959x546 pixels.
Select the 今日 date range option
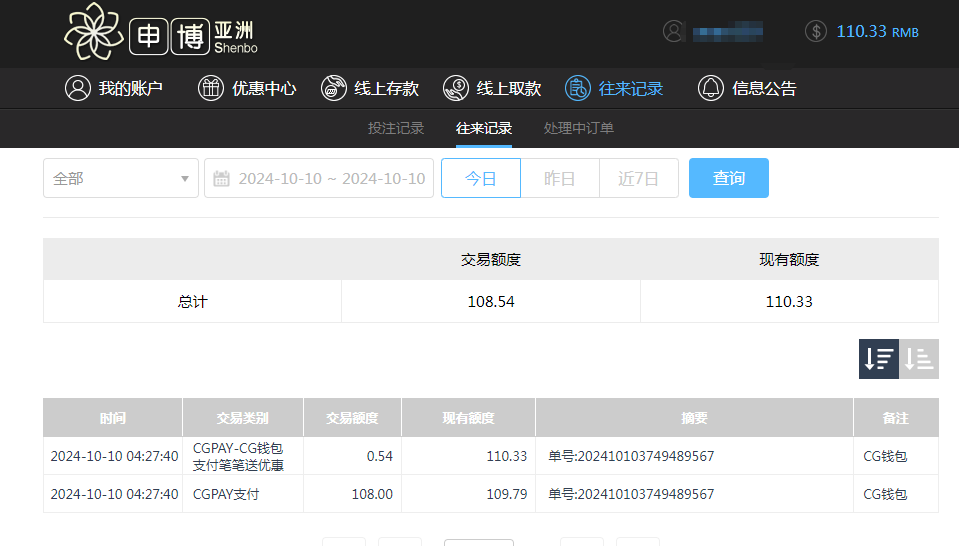[481, 178]
